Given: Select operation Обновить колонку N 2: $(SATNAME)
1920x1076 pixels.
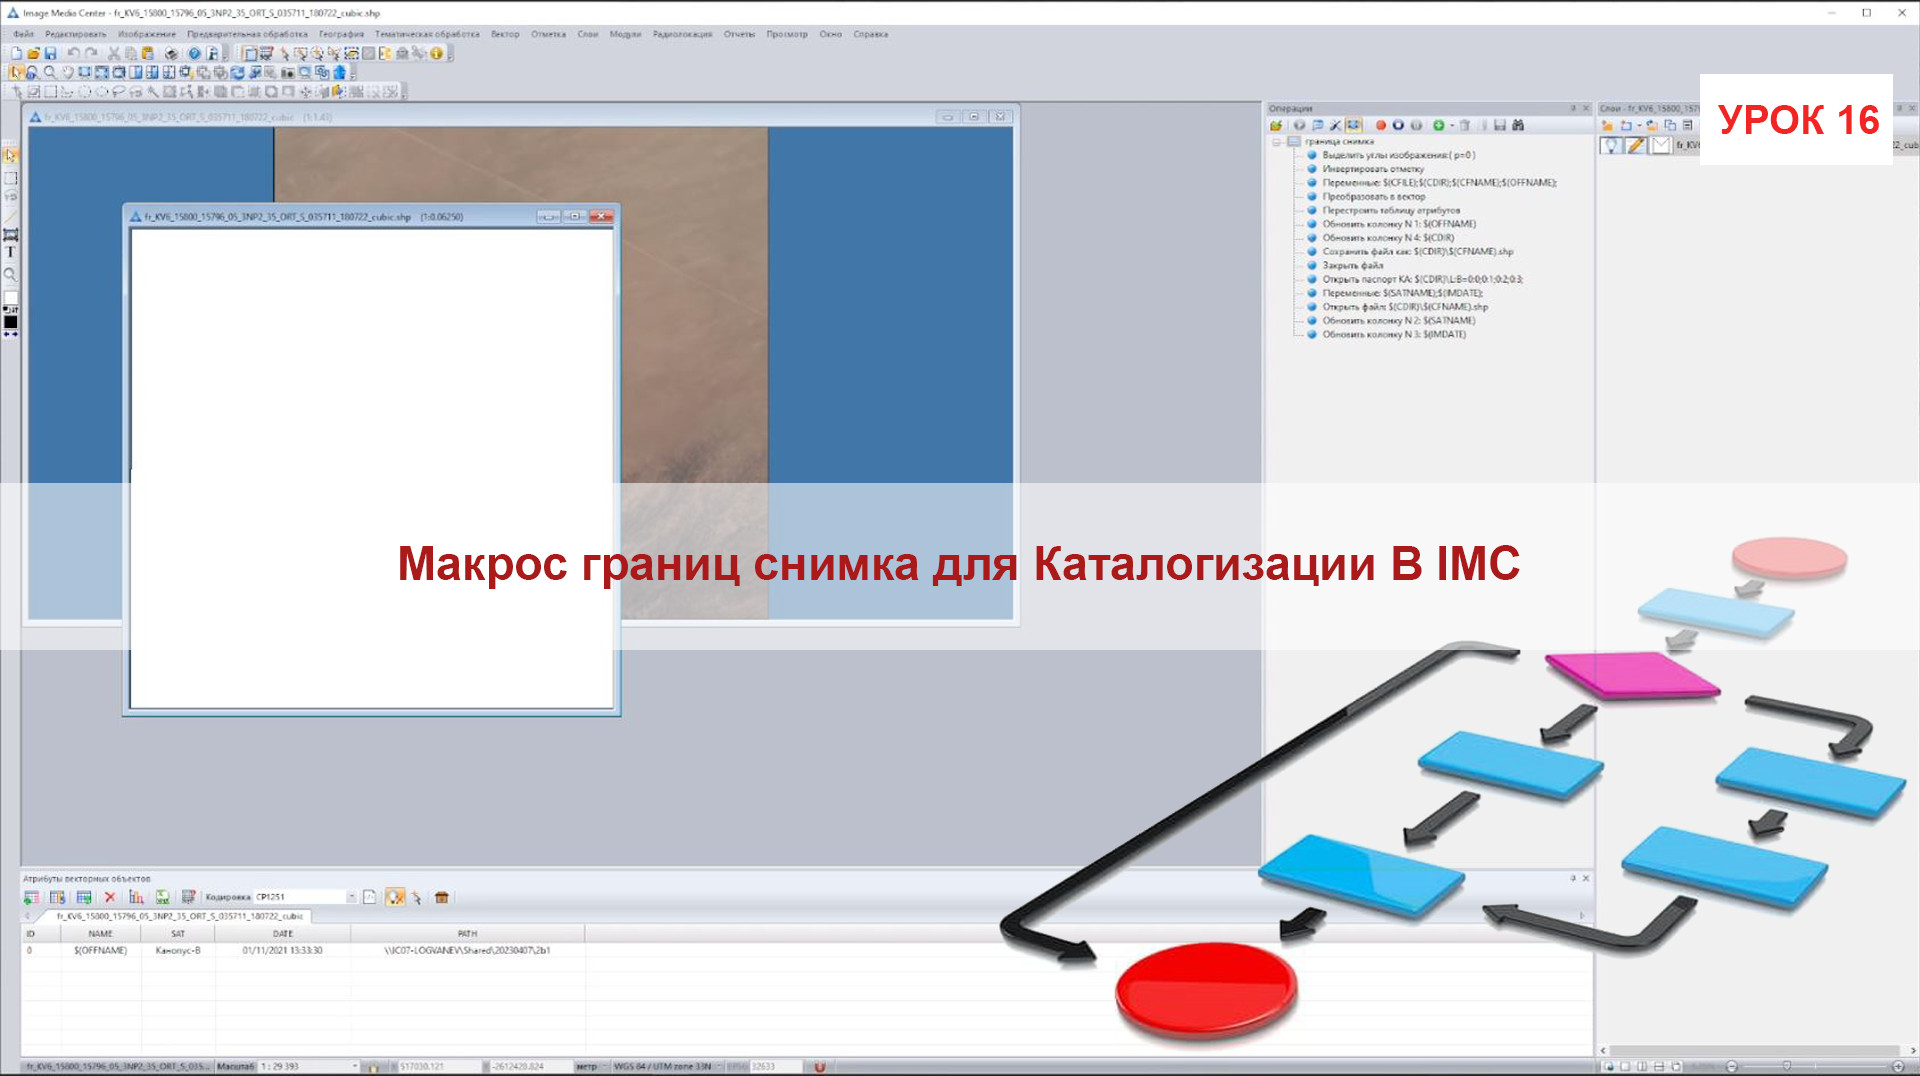Looking at the screenshot, I should click(x=1398, y=321).
